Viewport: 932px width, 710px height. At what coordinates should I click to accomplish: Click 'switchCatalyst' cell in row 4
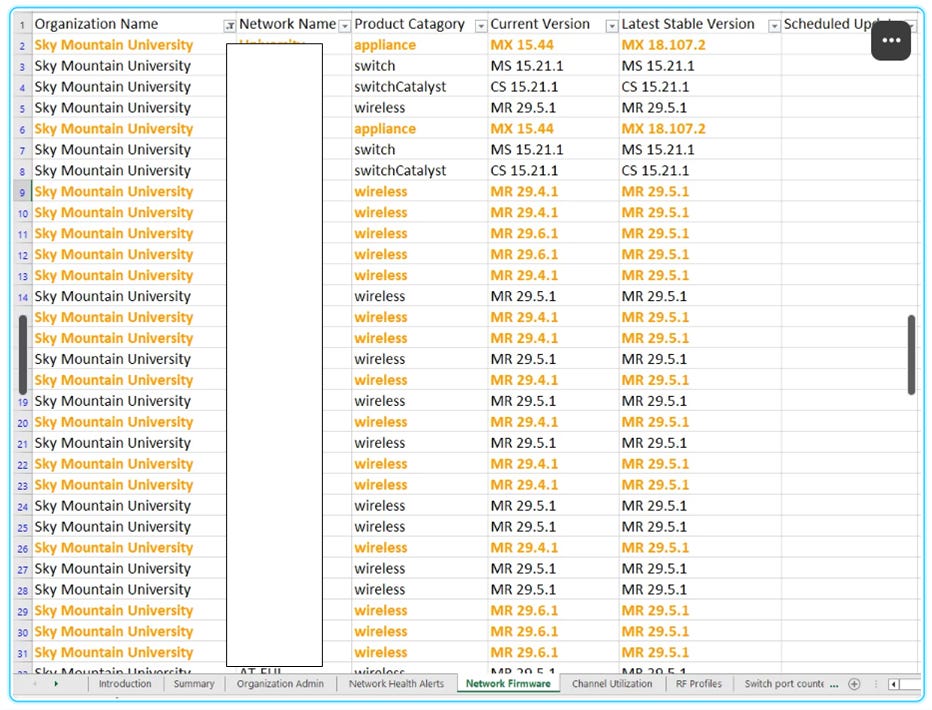tap(420, 87)
